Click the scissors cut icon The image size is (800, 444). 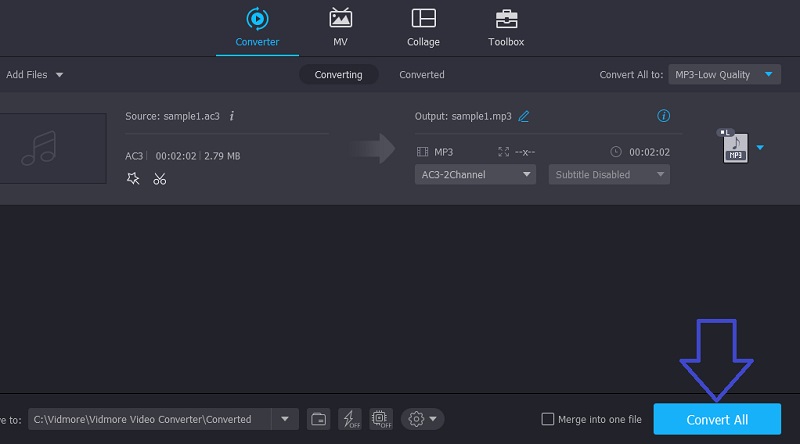coord(159,178)
